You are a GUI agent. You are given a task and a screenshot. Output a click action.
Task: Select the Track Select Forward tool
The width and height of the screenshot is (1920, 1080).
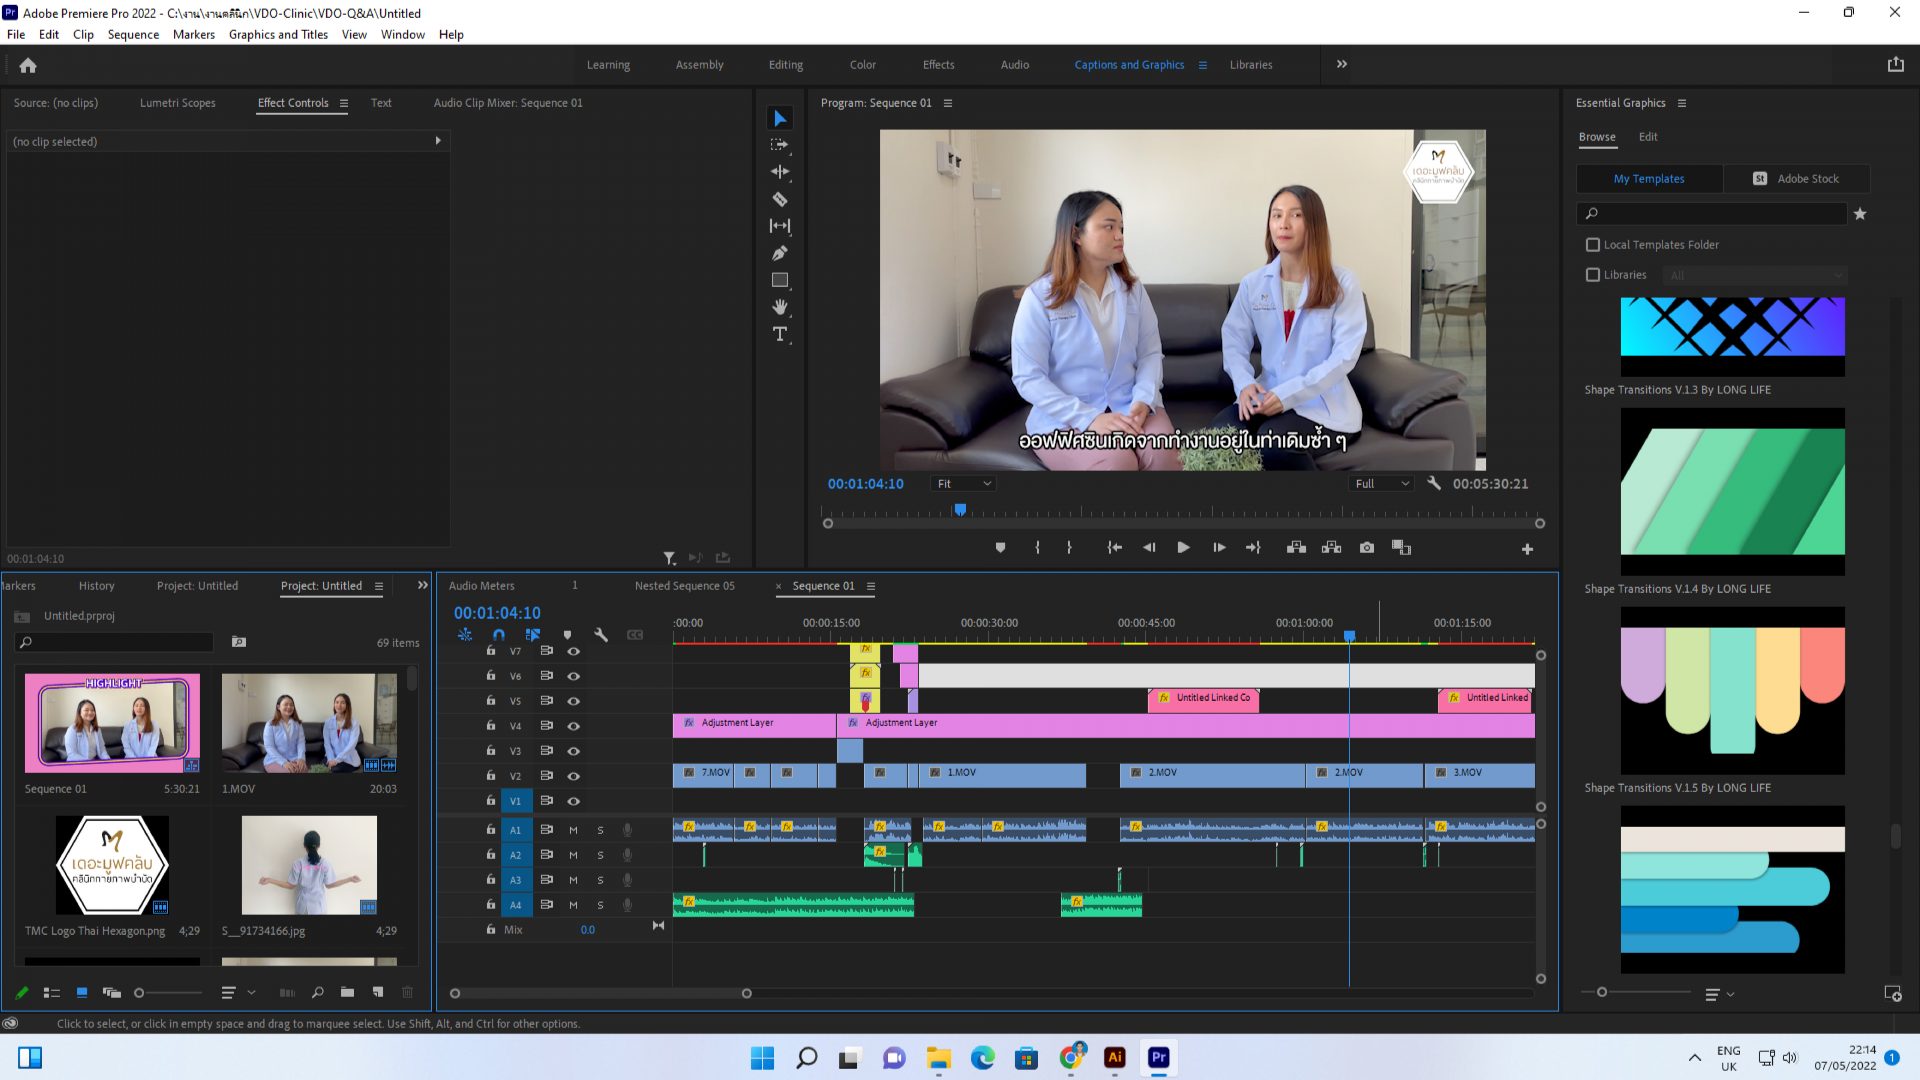click(x=780, y=145)
